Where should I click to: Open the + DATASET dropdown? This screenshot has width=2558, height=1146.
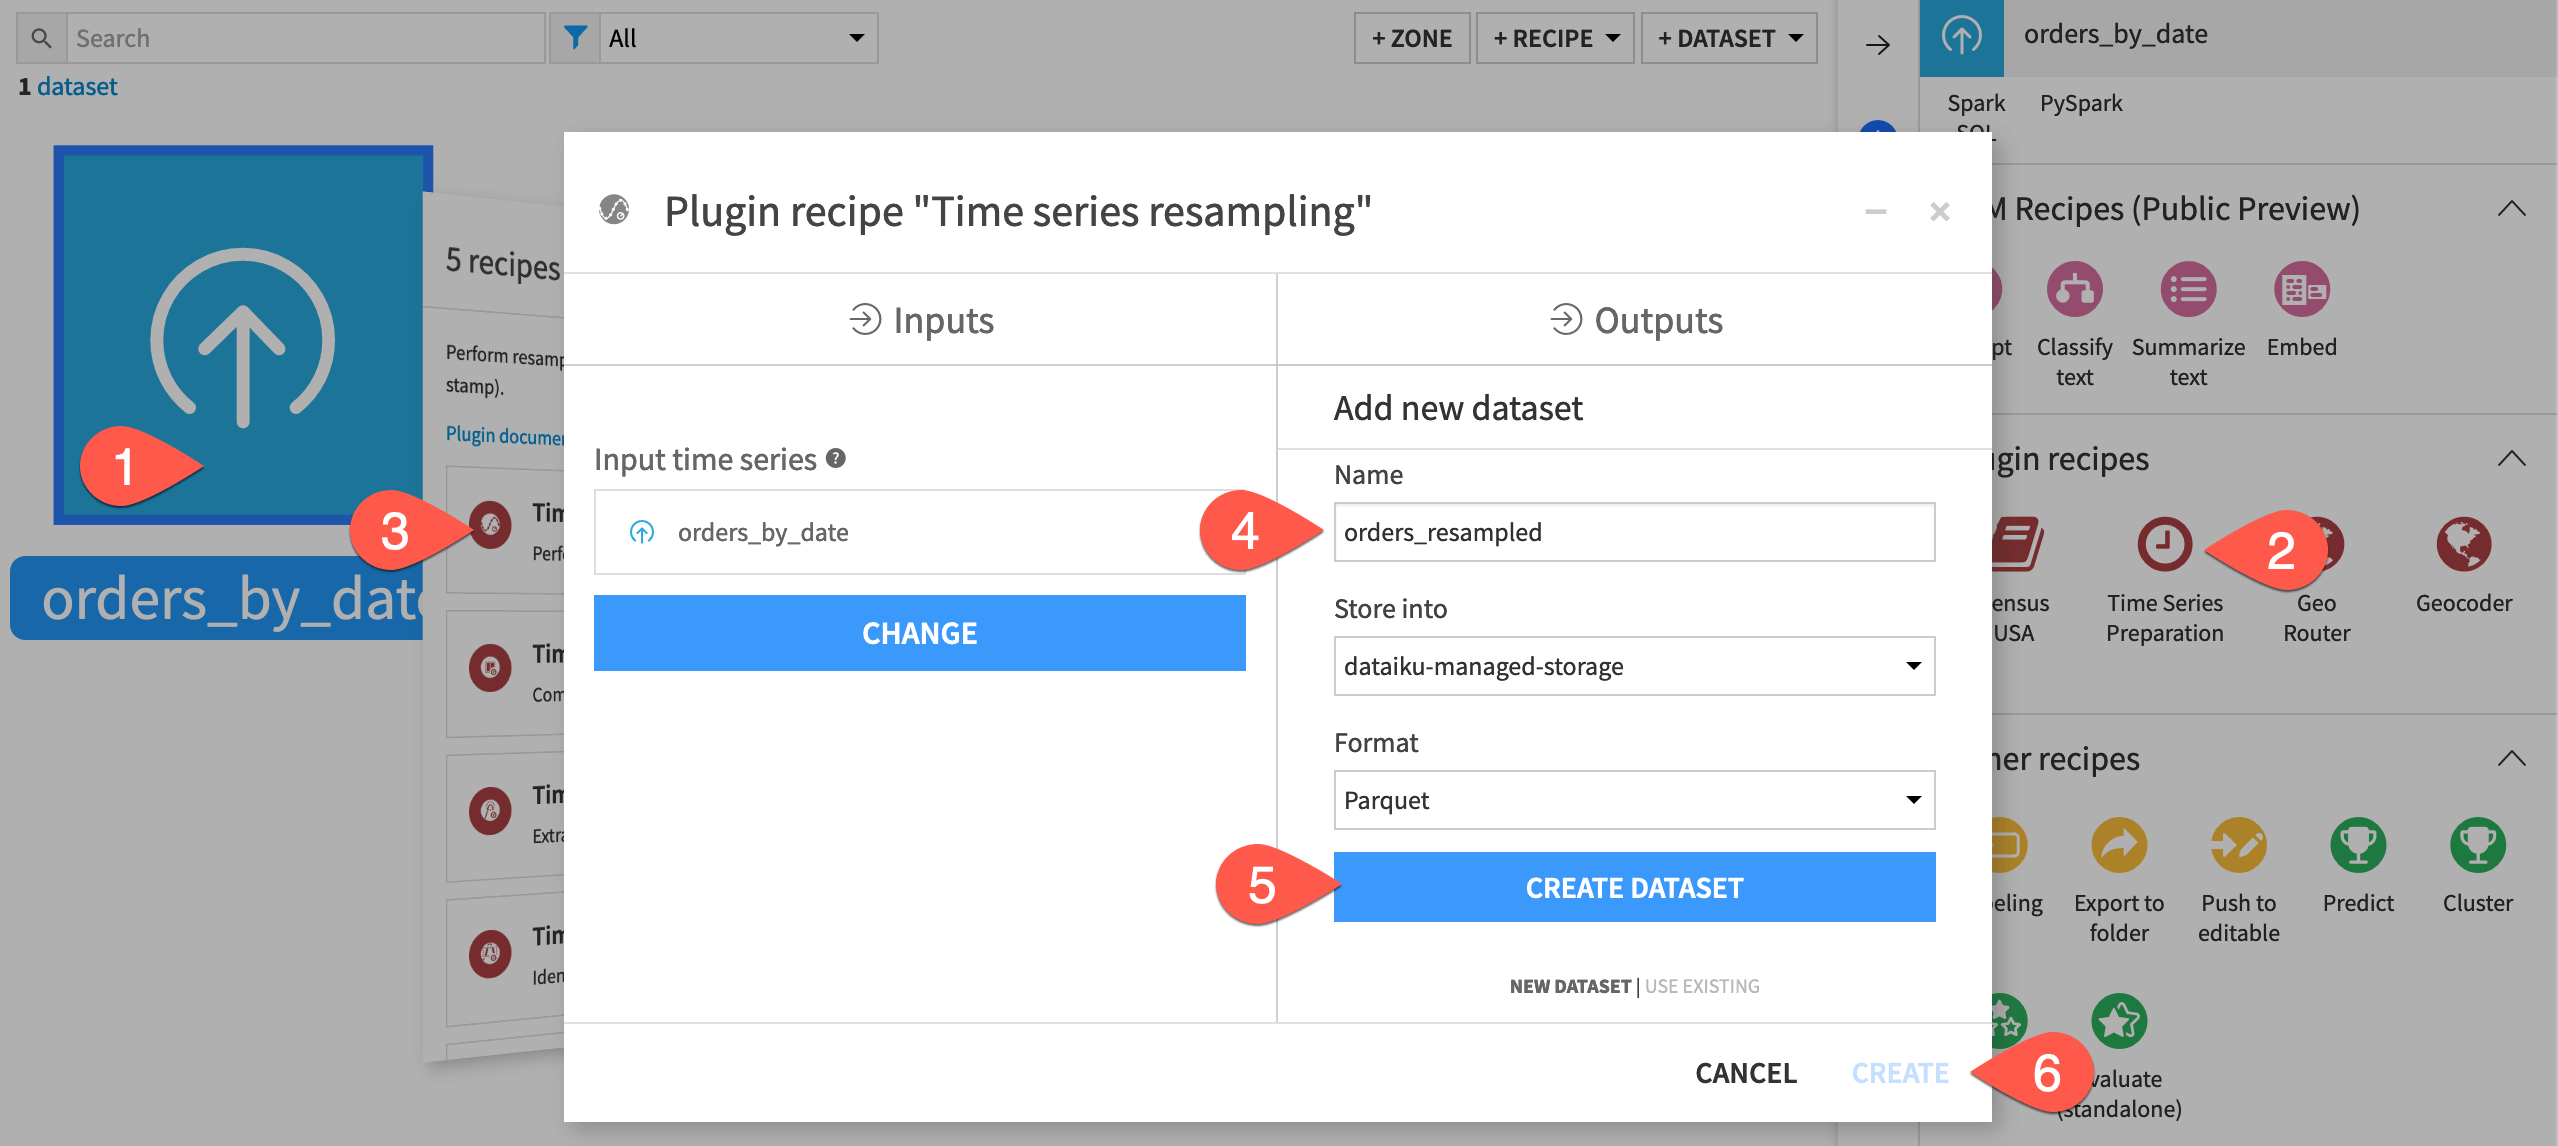pyautogui.click(x=1729, y=38)
